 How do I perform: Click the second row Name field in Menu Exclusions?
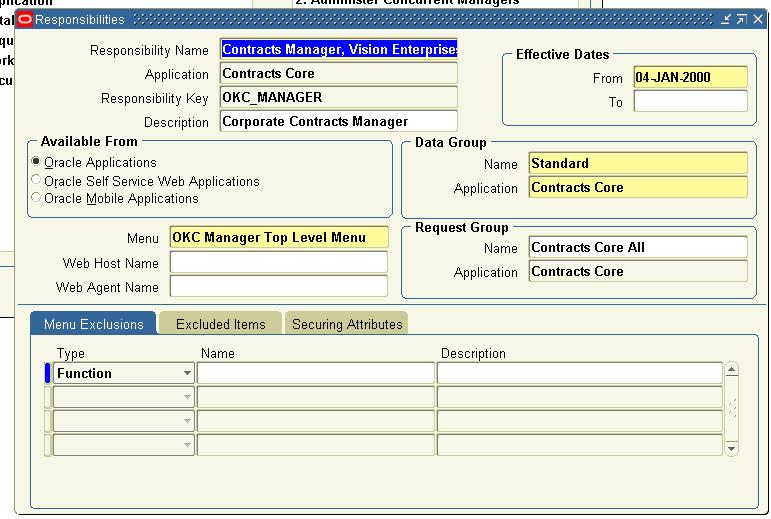(x=316, y=397)
